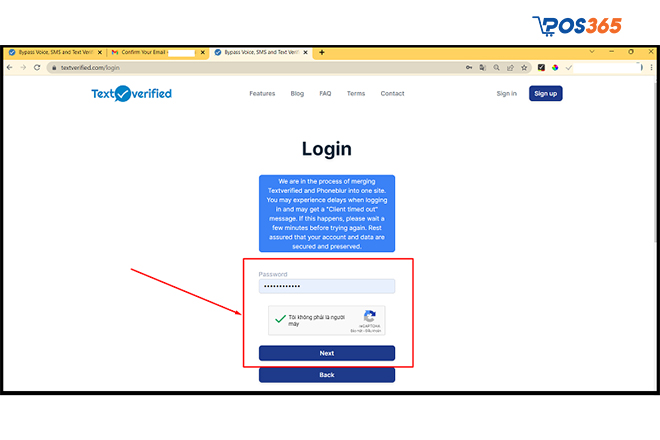
Task: Open the Features menu item
Action: [x=262, y=93]
